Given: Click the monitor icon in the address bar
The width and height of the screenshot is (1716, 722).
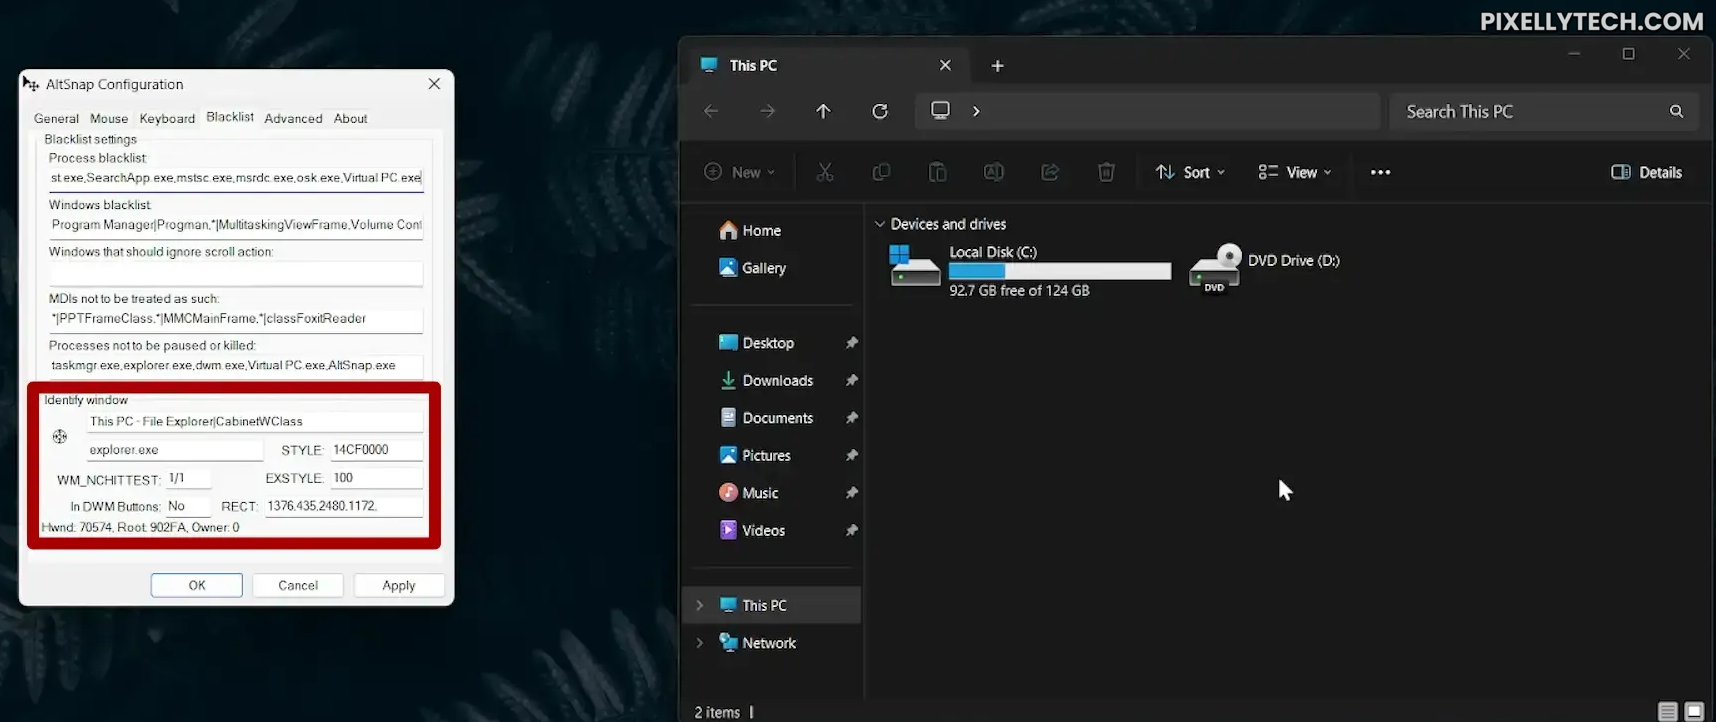Looking at the screenshot, I should click(x=940, y=110).
